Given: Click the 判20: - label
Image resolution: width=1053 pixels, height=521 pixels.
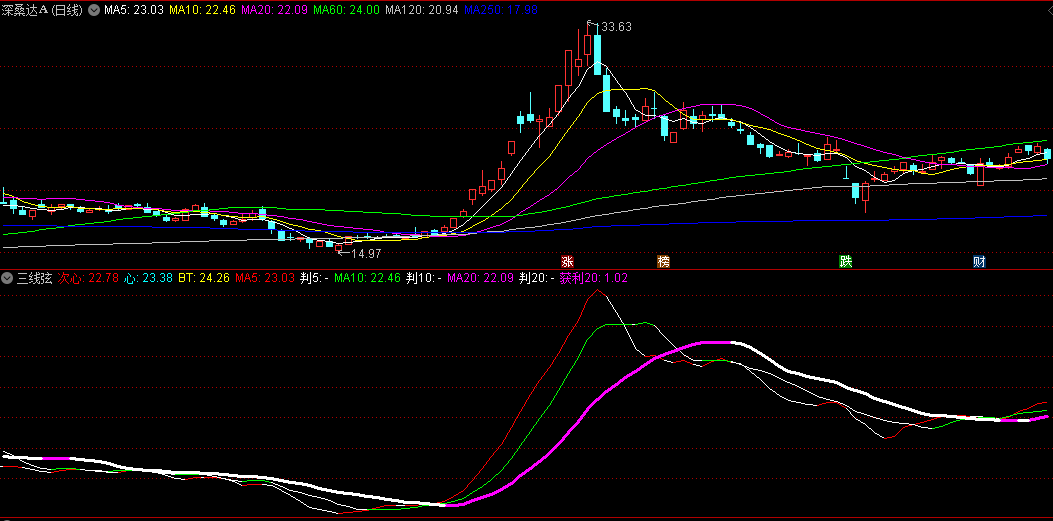Looking at the screenshot, I should point(536,277).
